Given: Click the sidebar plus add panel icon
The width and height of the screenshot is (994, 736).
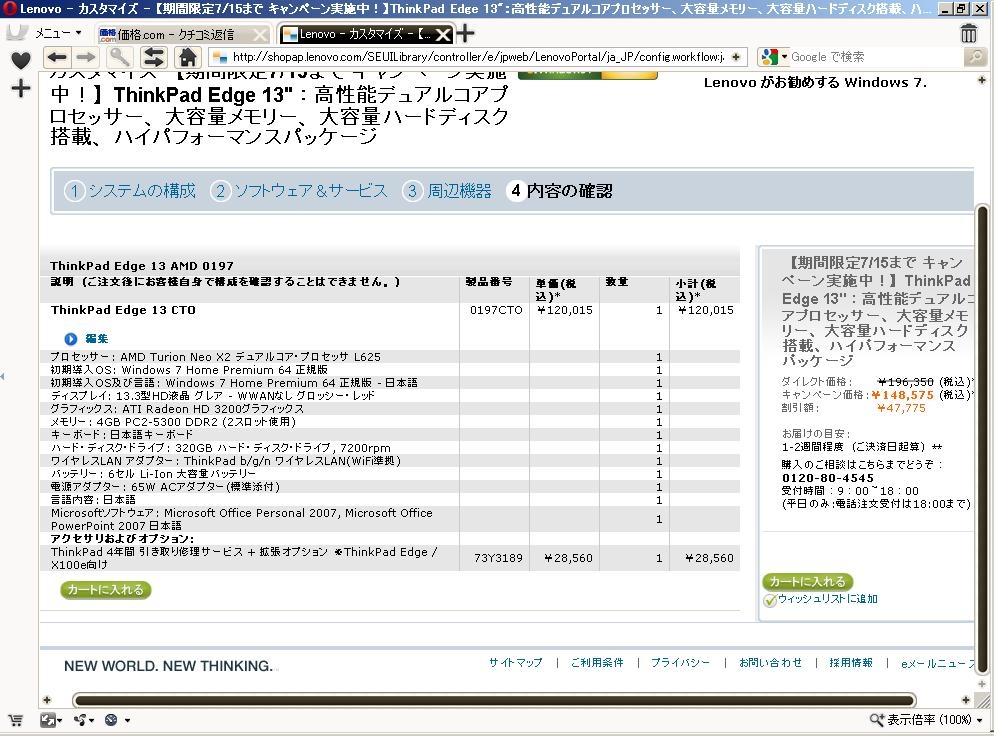Looking at the screenshot, I should click(21, 88).
